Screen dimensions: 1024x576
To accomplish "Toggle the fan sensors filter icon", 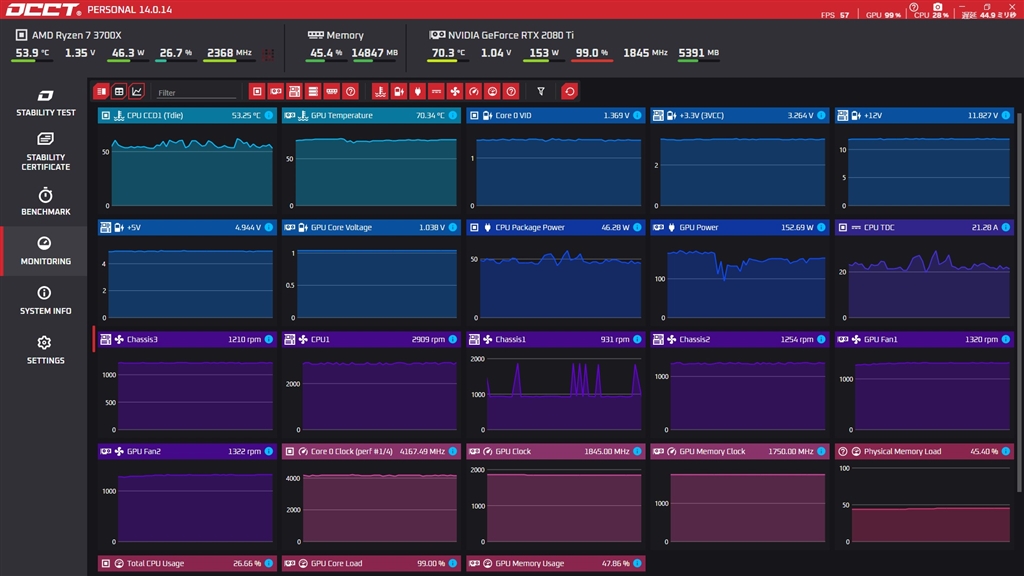I will point(455,91).
